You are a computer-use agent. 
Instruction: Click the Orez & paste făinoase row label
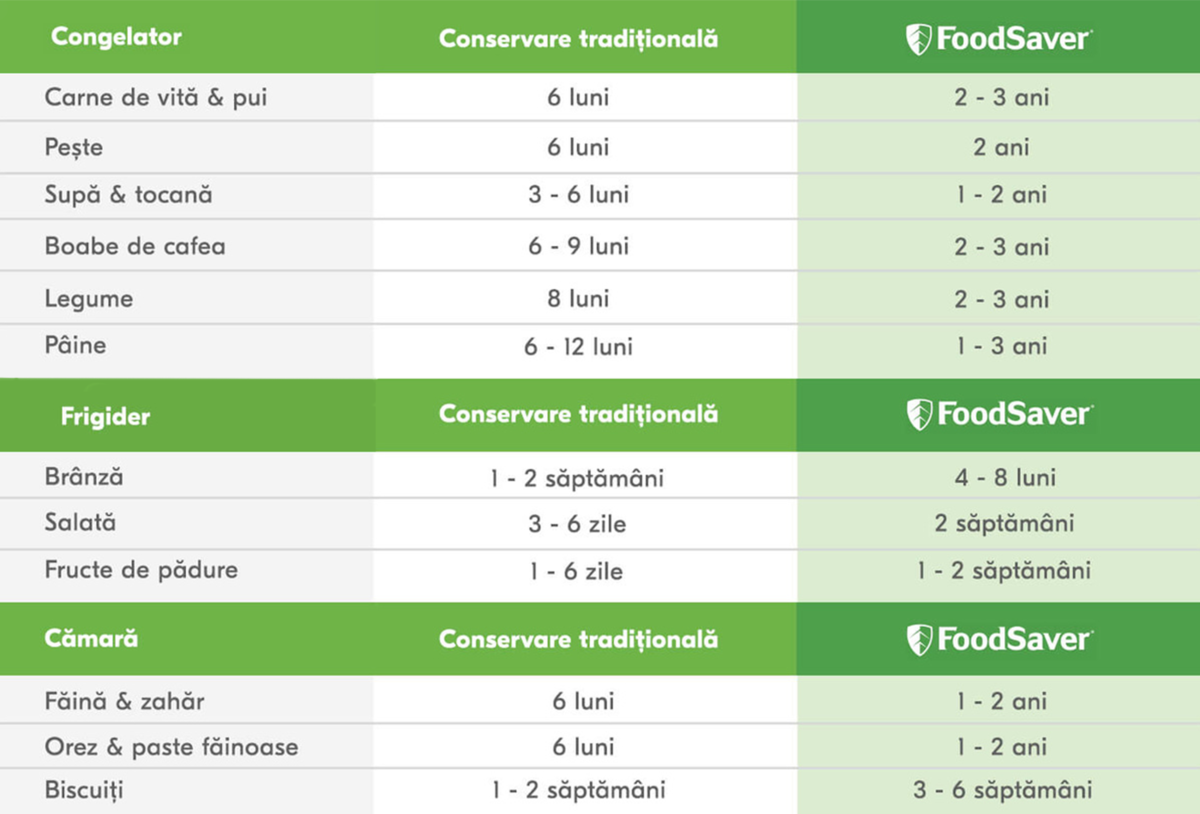[171, 747]
